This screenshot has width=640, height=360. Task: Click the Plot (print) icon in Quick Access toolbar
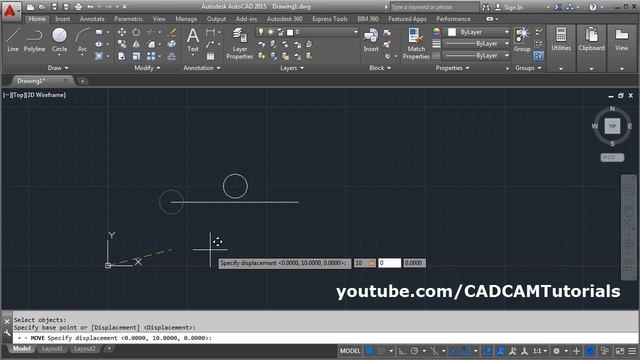tap(78, 7)
